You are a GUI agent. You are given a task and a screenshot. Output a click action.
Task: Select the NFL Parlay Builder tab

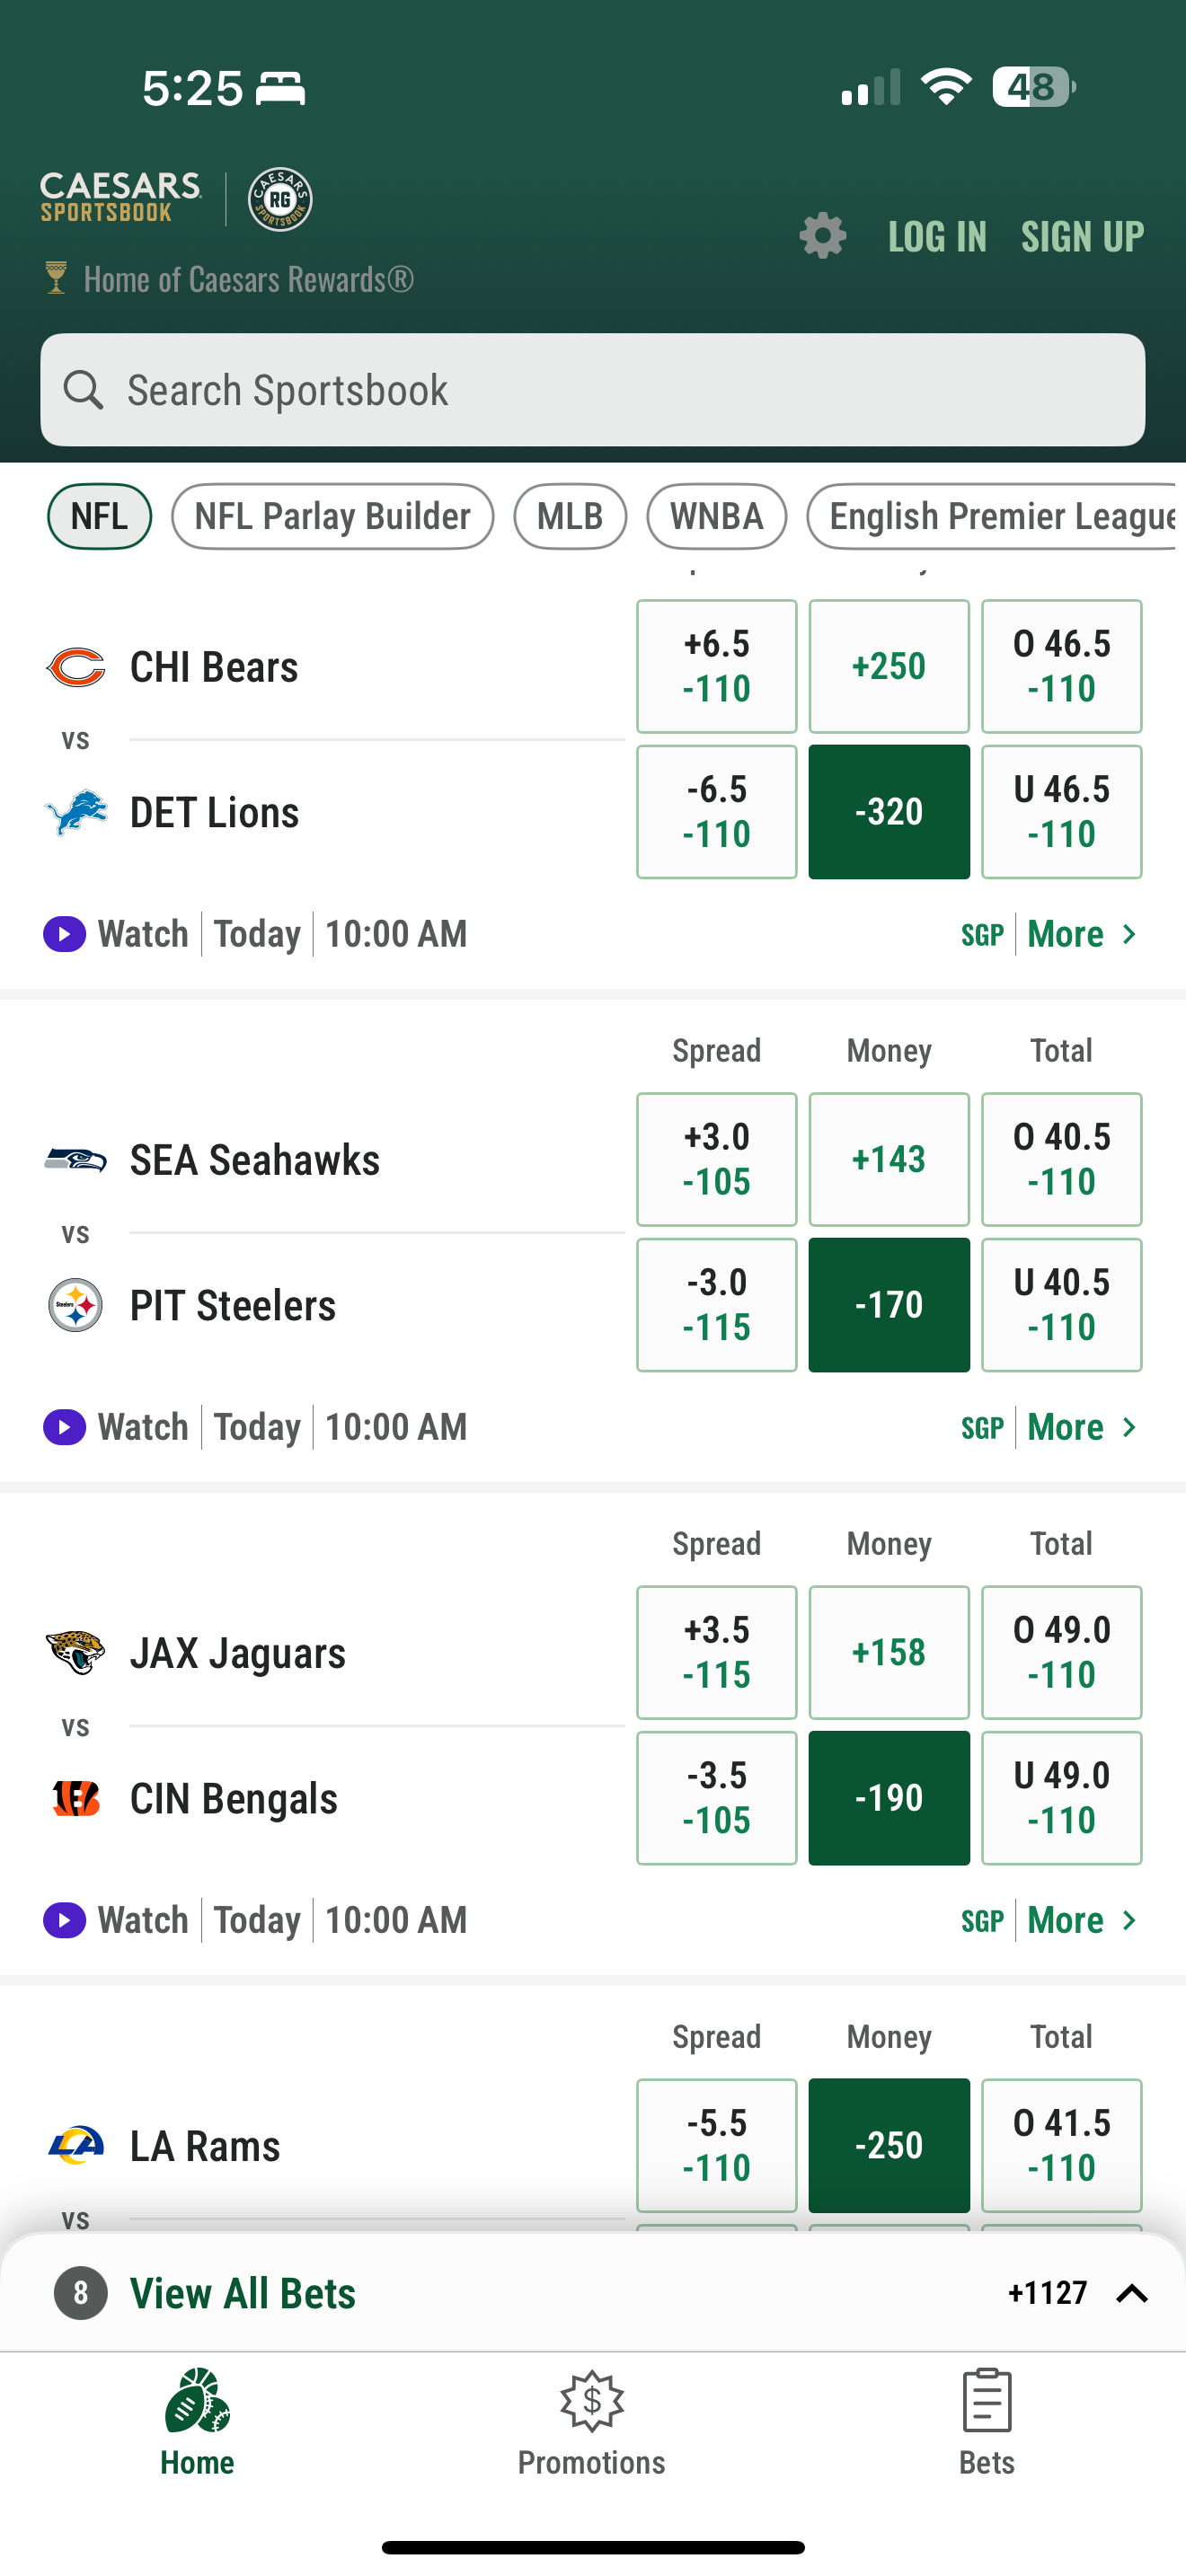(x=332, y=516)
